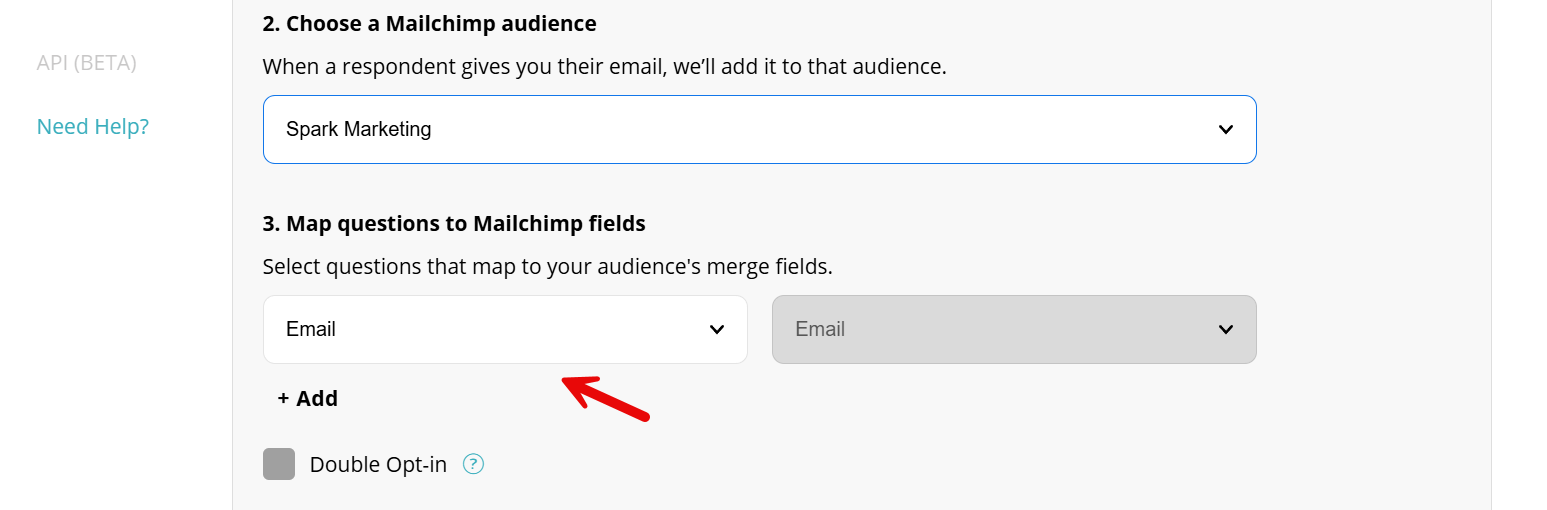The height and width of the screenshot is (510, 1547).
Task: Click the plus sign beside Add
Action: point(284,399)
